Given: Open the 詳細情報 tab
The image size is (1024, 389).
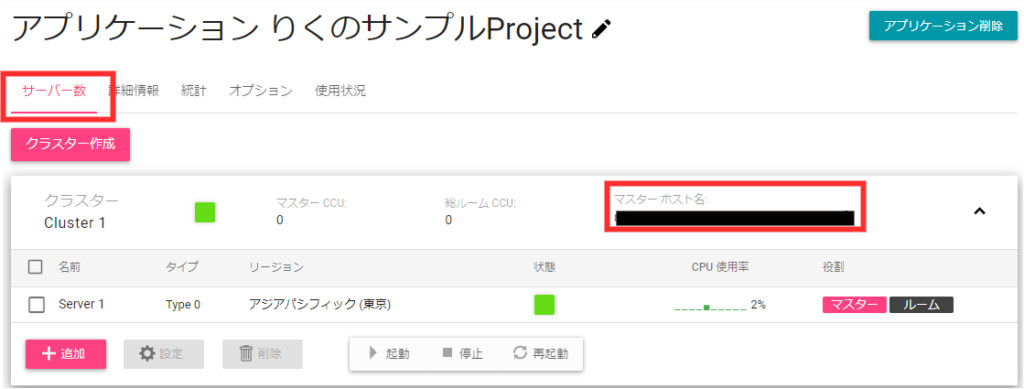Looking at the screenshot, I should pos(135,91).
